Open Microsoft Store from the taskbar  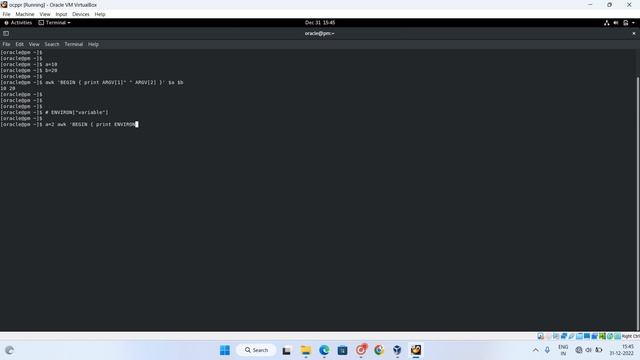tap(342, 350)
